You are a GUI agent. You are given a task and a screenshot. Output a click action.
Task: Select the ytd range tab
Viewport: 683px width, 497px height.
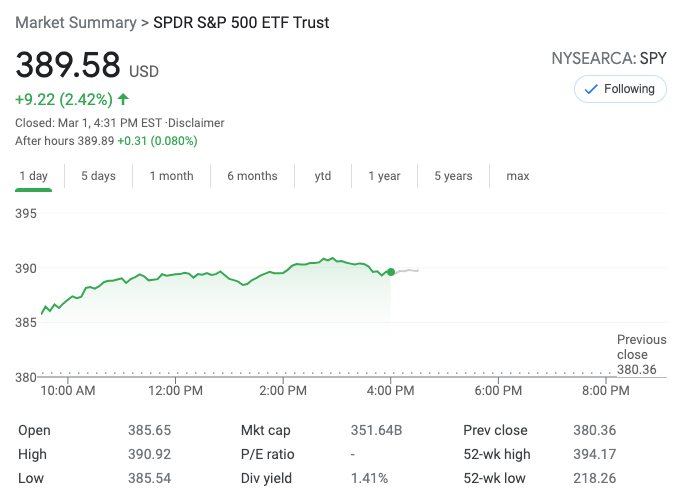323,176
